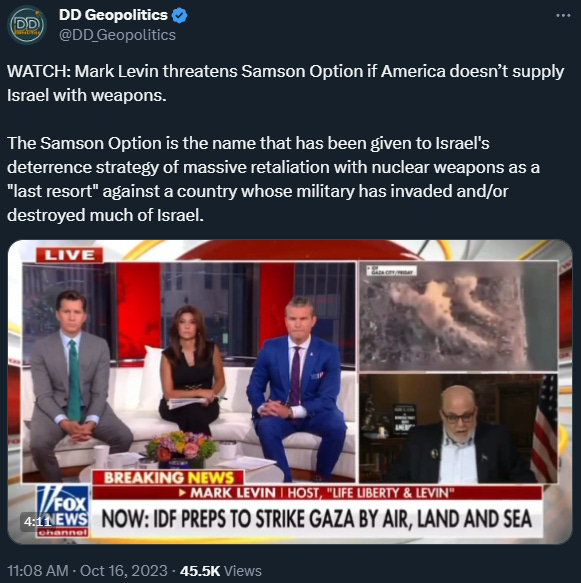
Task: Click the Mark Levin remote video inset
Action: pyautogui.click(x=458, y=428)
